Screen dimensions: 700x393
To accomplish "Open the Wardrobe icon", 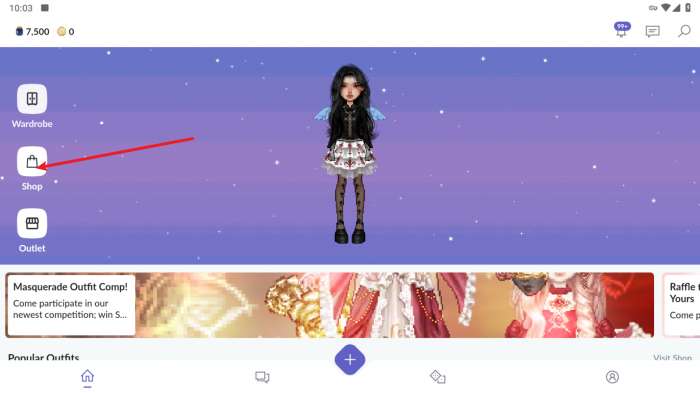I will 32,99.
